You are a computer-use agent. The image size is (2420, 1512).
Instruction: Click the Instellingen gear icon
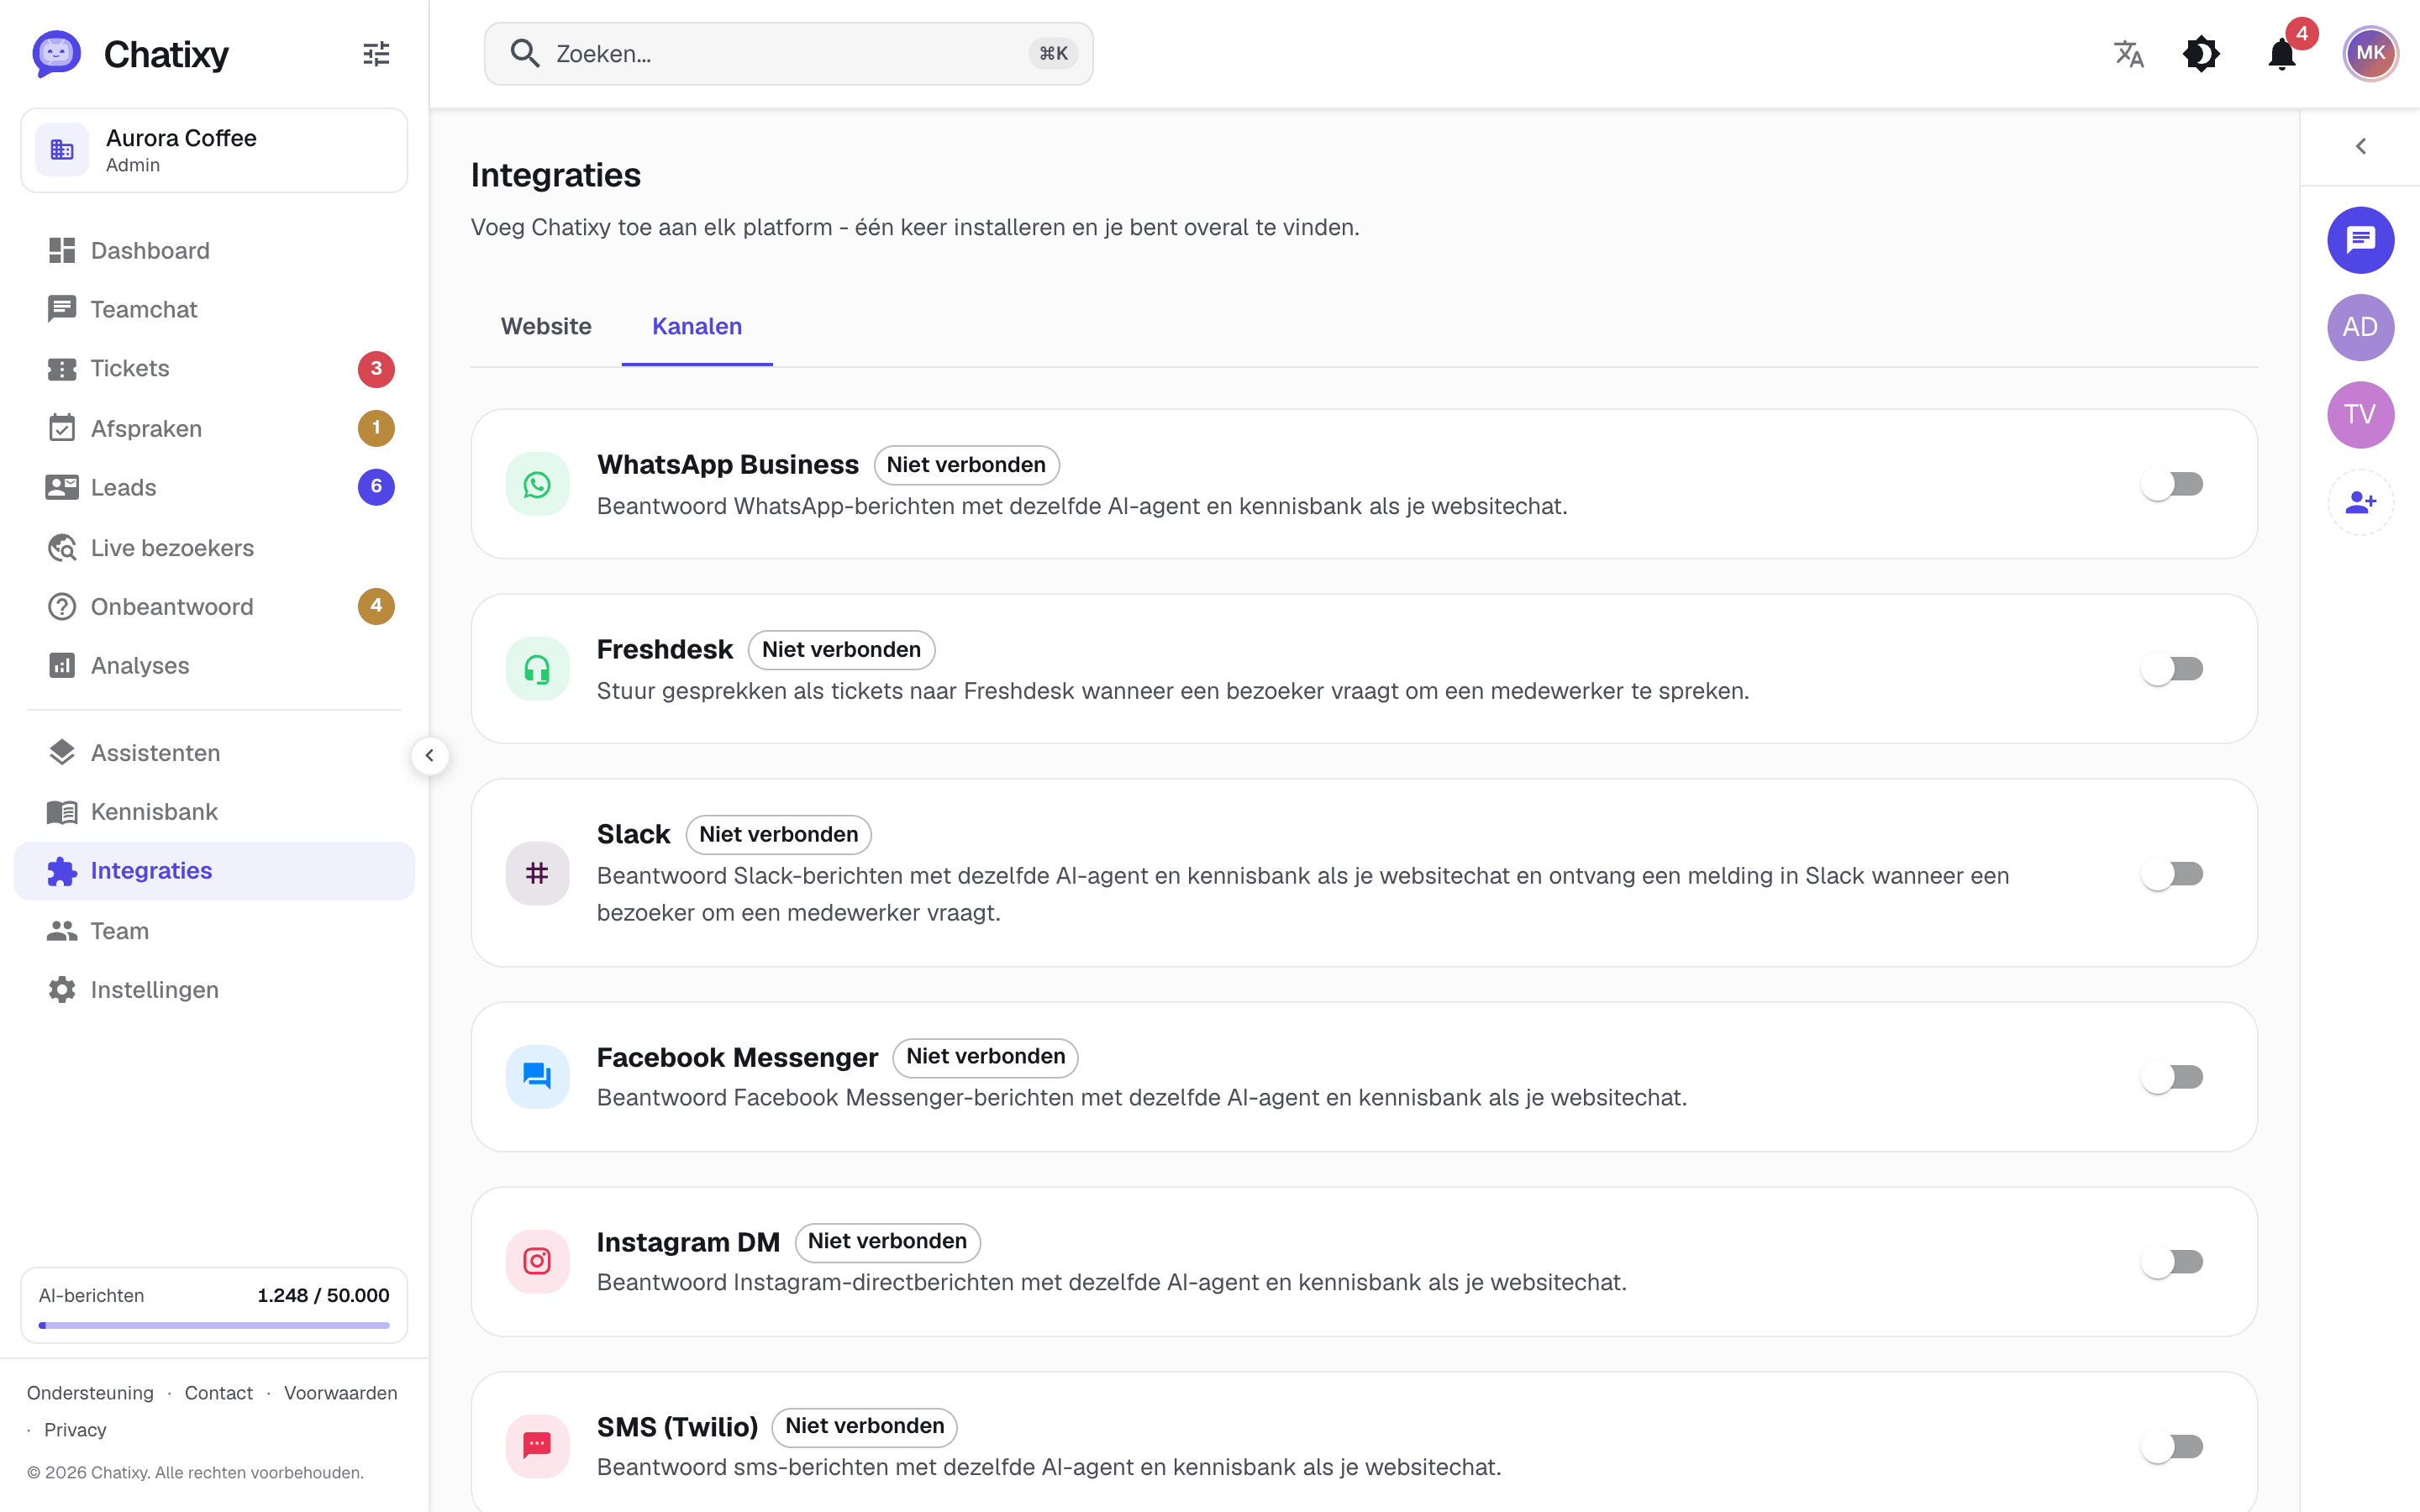pos(62,990)
